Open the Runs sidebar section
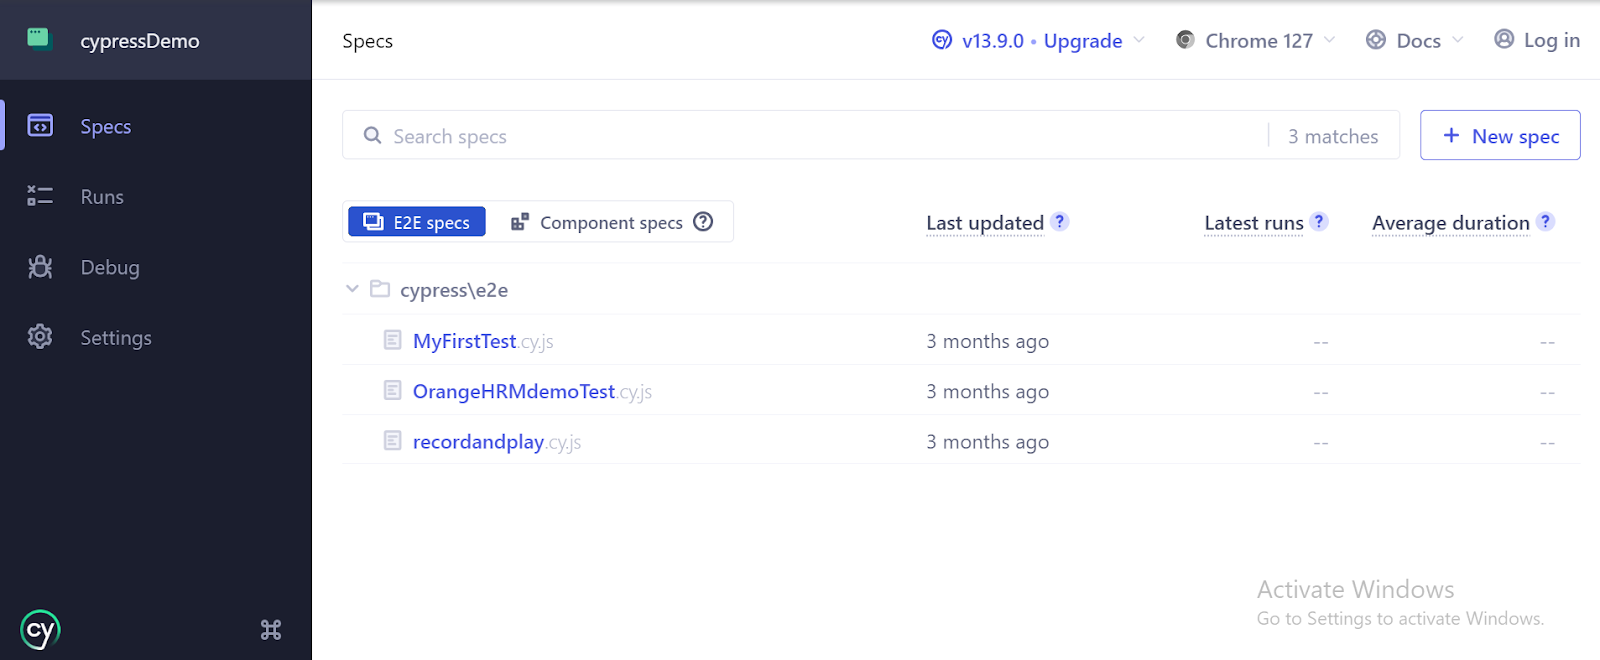This screenshot has width=1600, height=660. (x=156, y=197)
